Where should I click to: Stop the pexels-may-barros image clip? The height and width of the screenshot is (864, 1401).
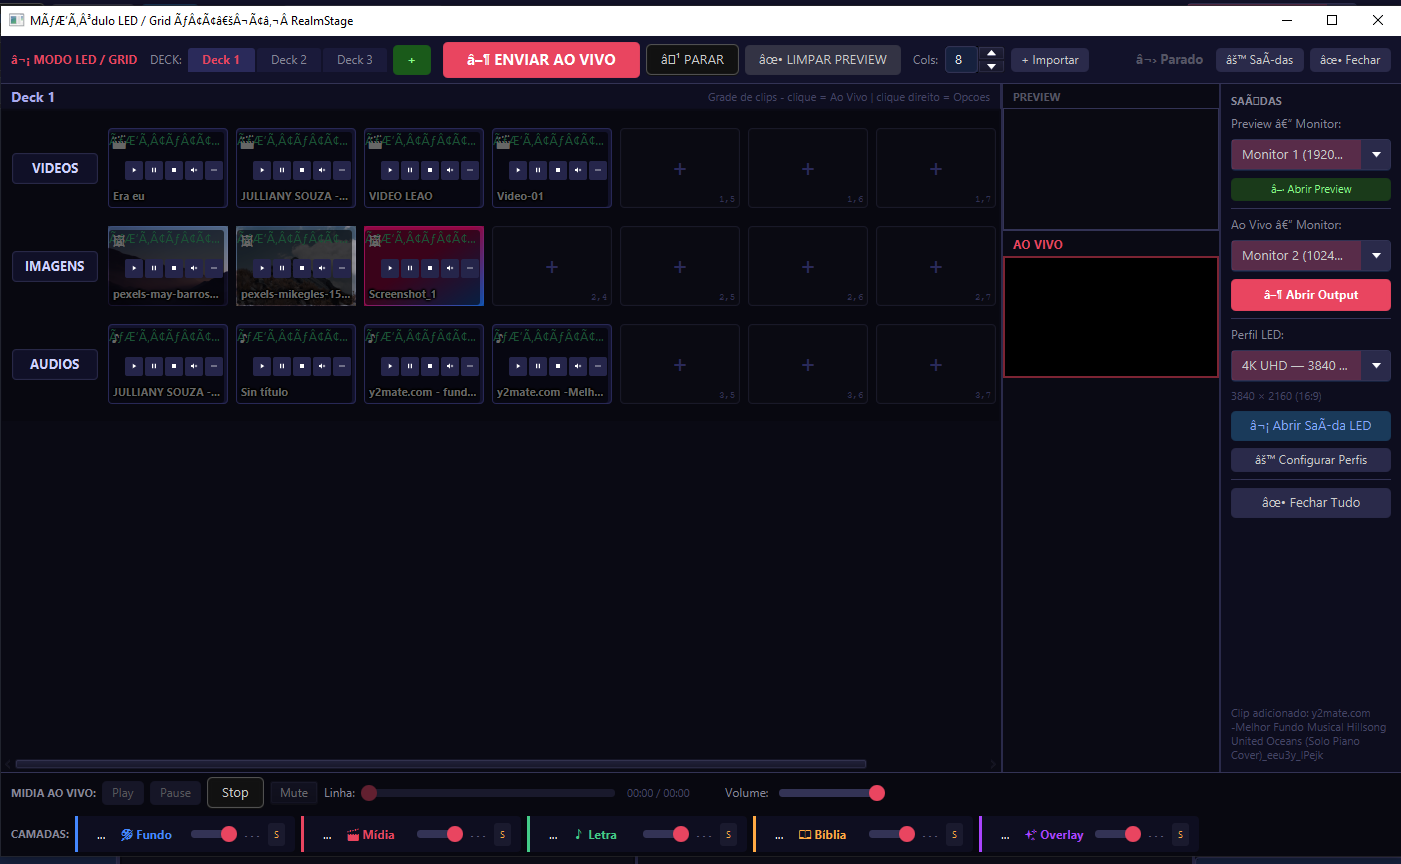[x=174, y=268]
